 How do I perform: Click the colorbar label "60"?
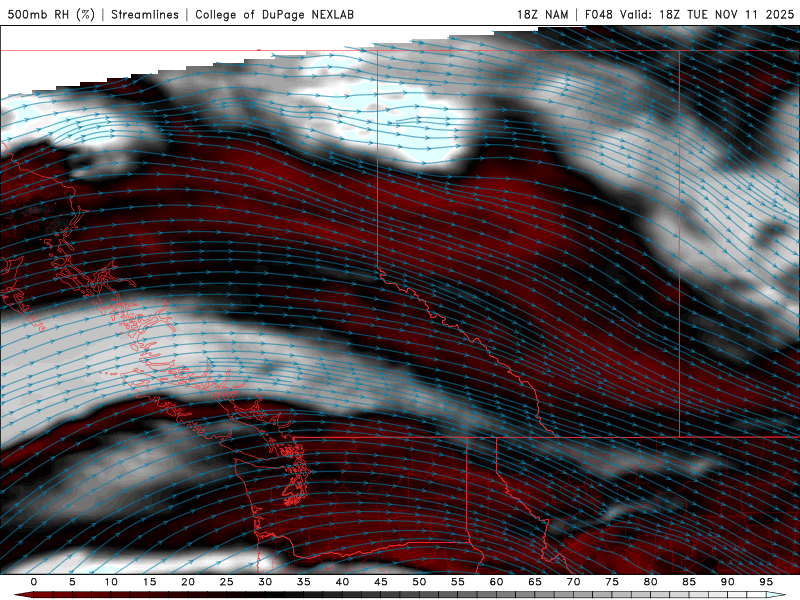496,582
